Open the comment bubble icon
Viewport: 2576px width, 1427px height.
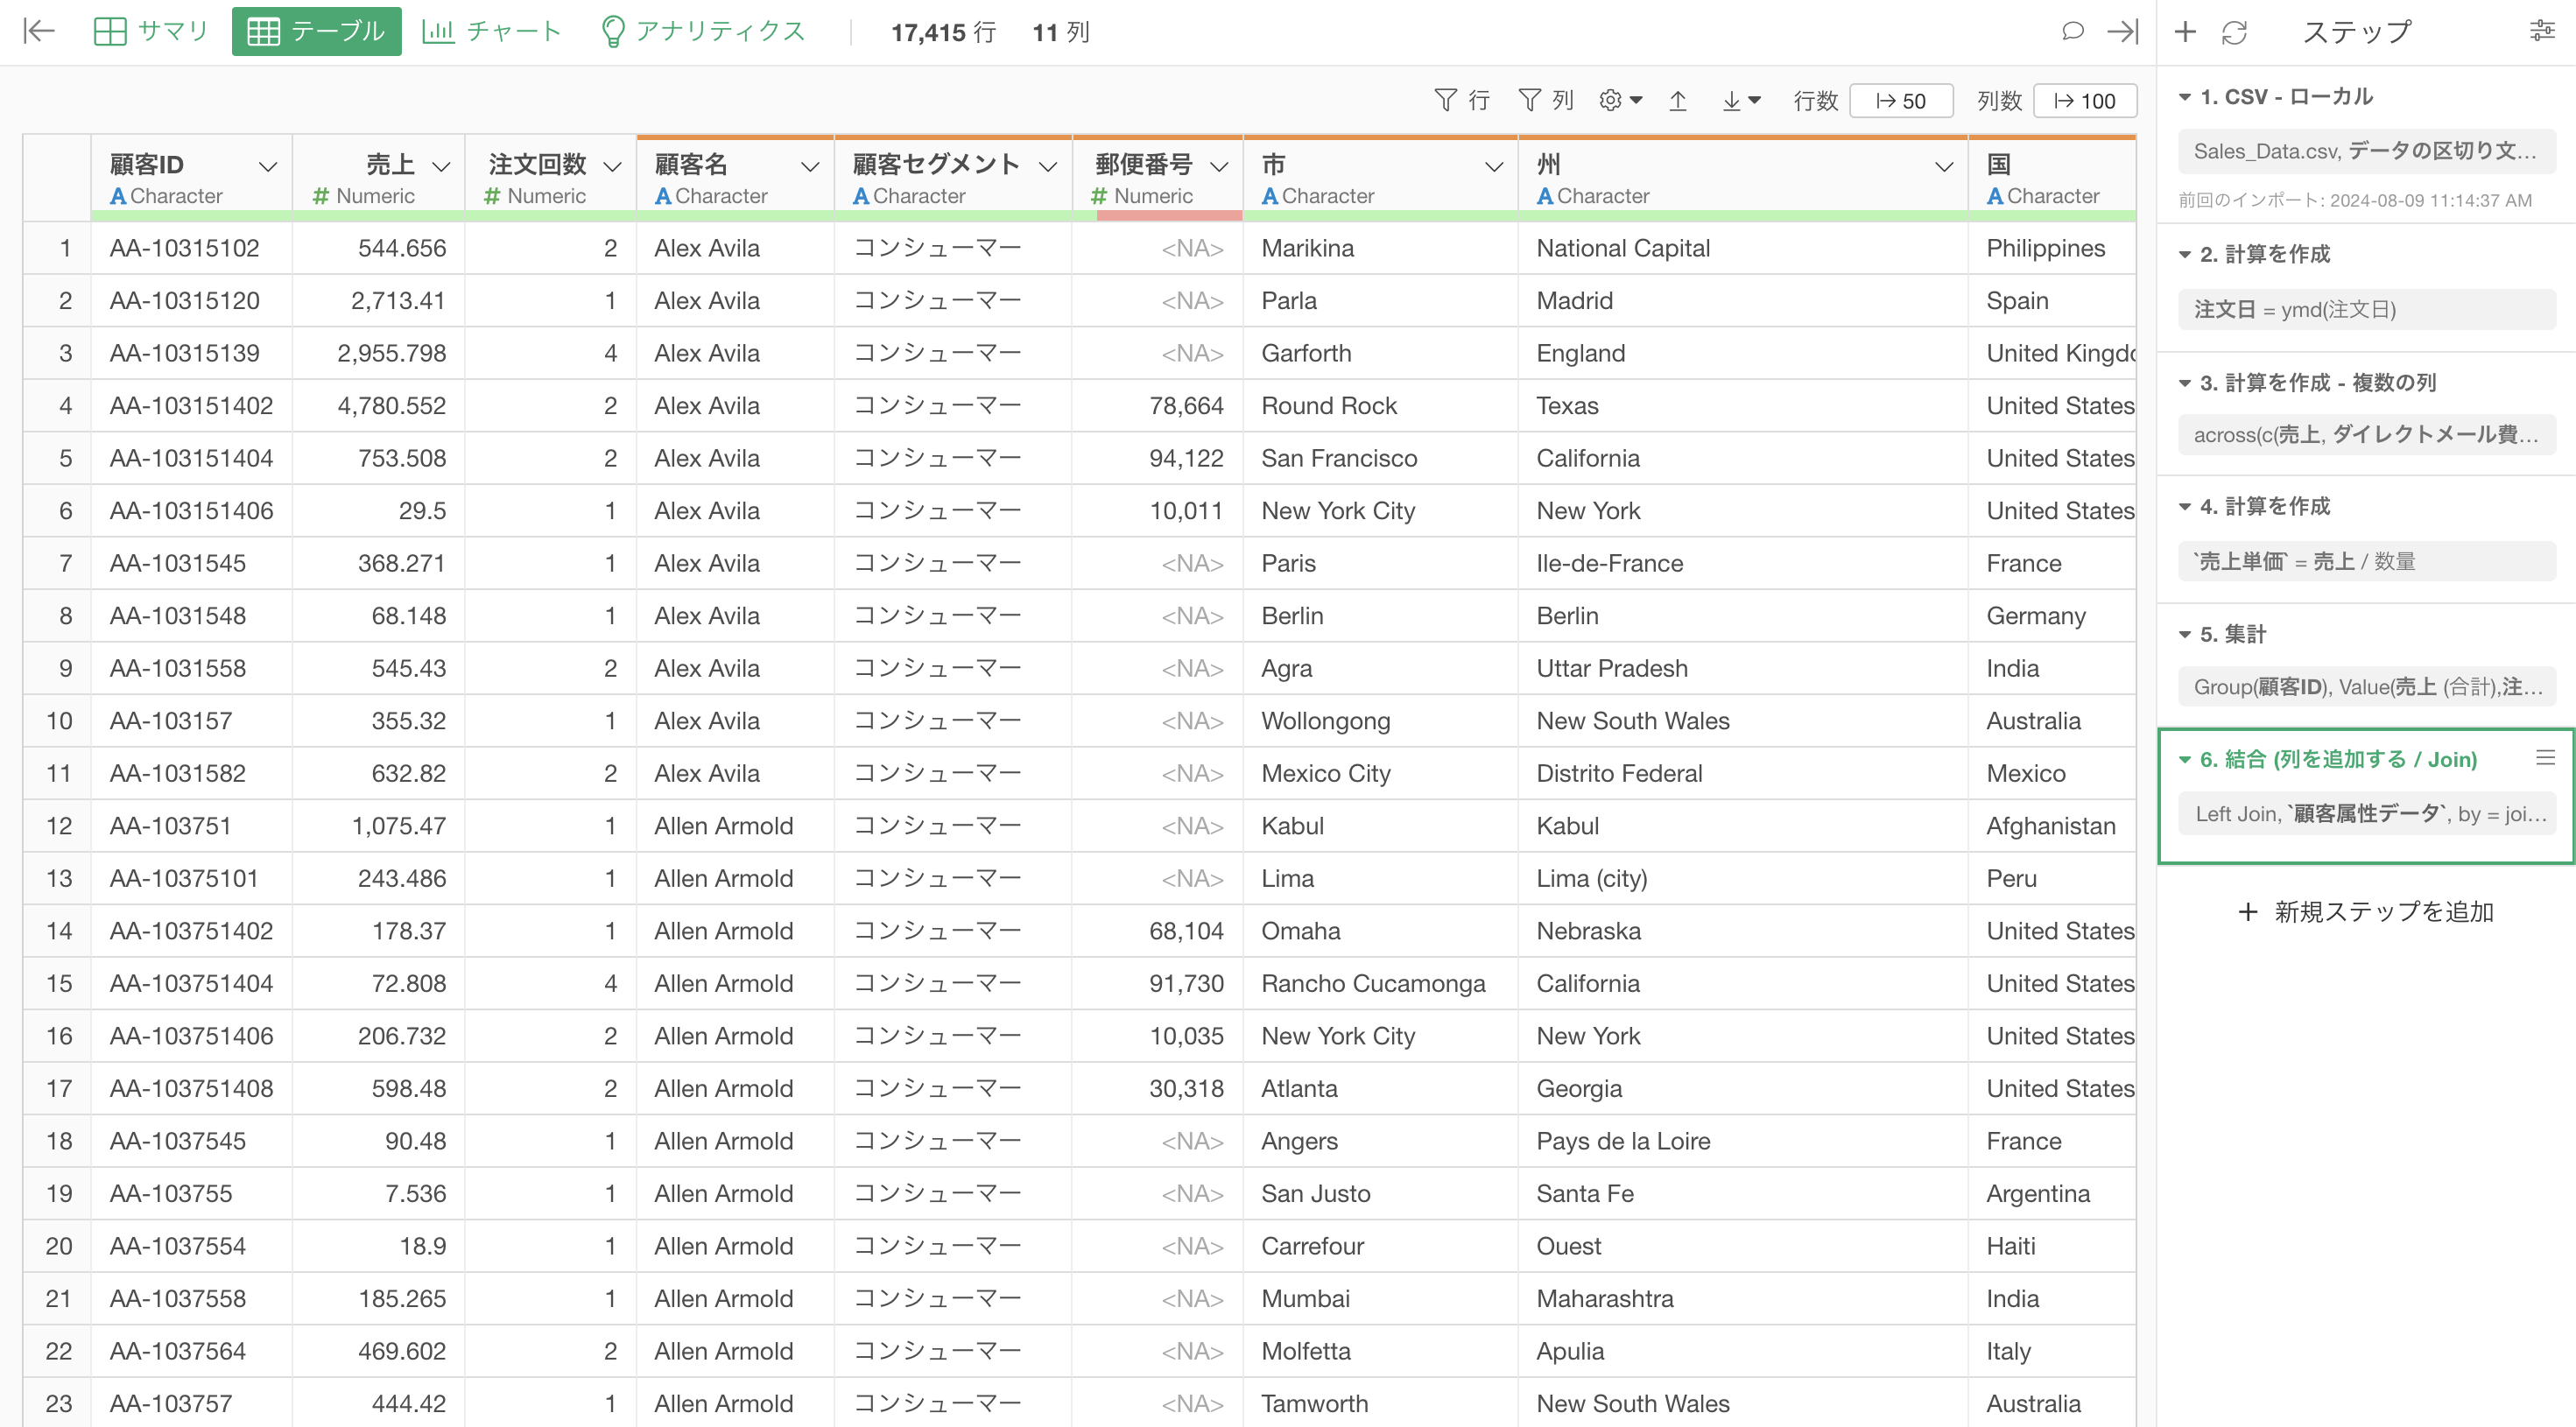point(2072,31)
